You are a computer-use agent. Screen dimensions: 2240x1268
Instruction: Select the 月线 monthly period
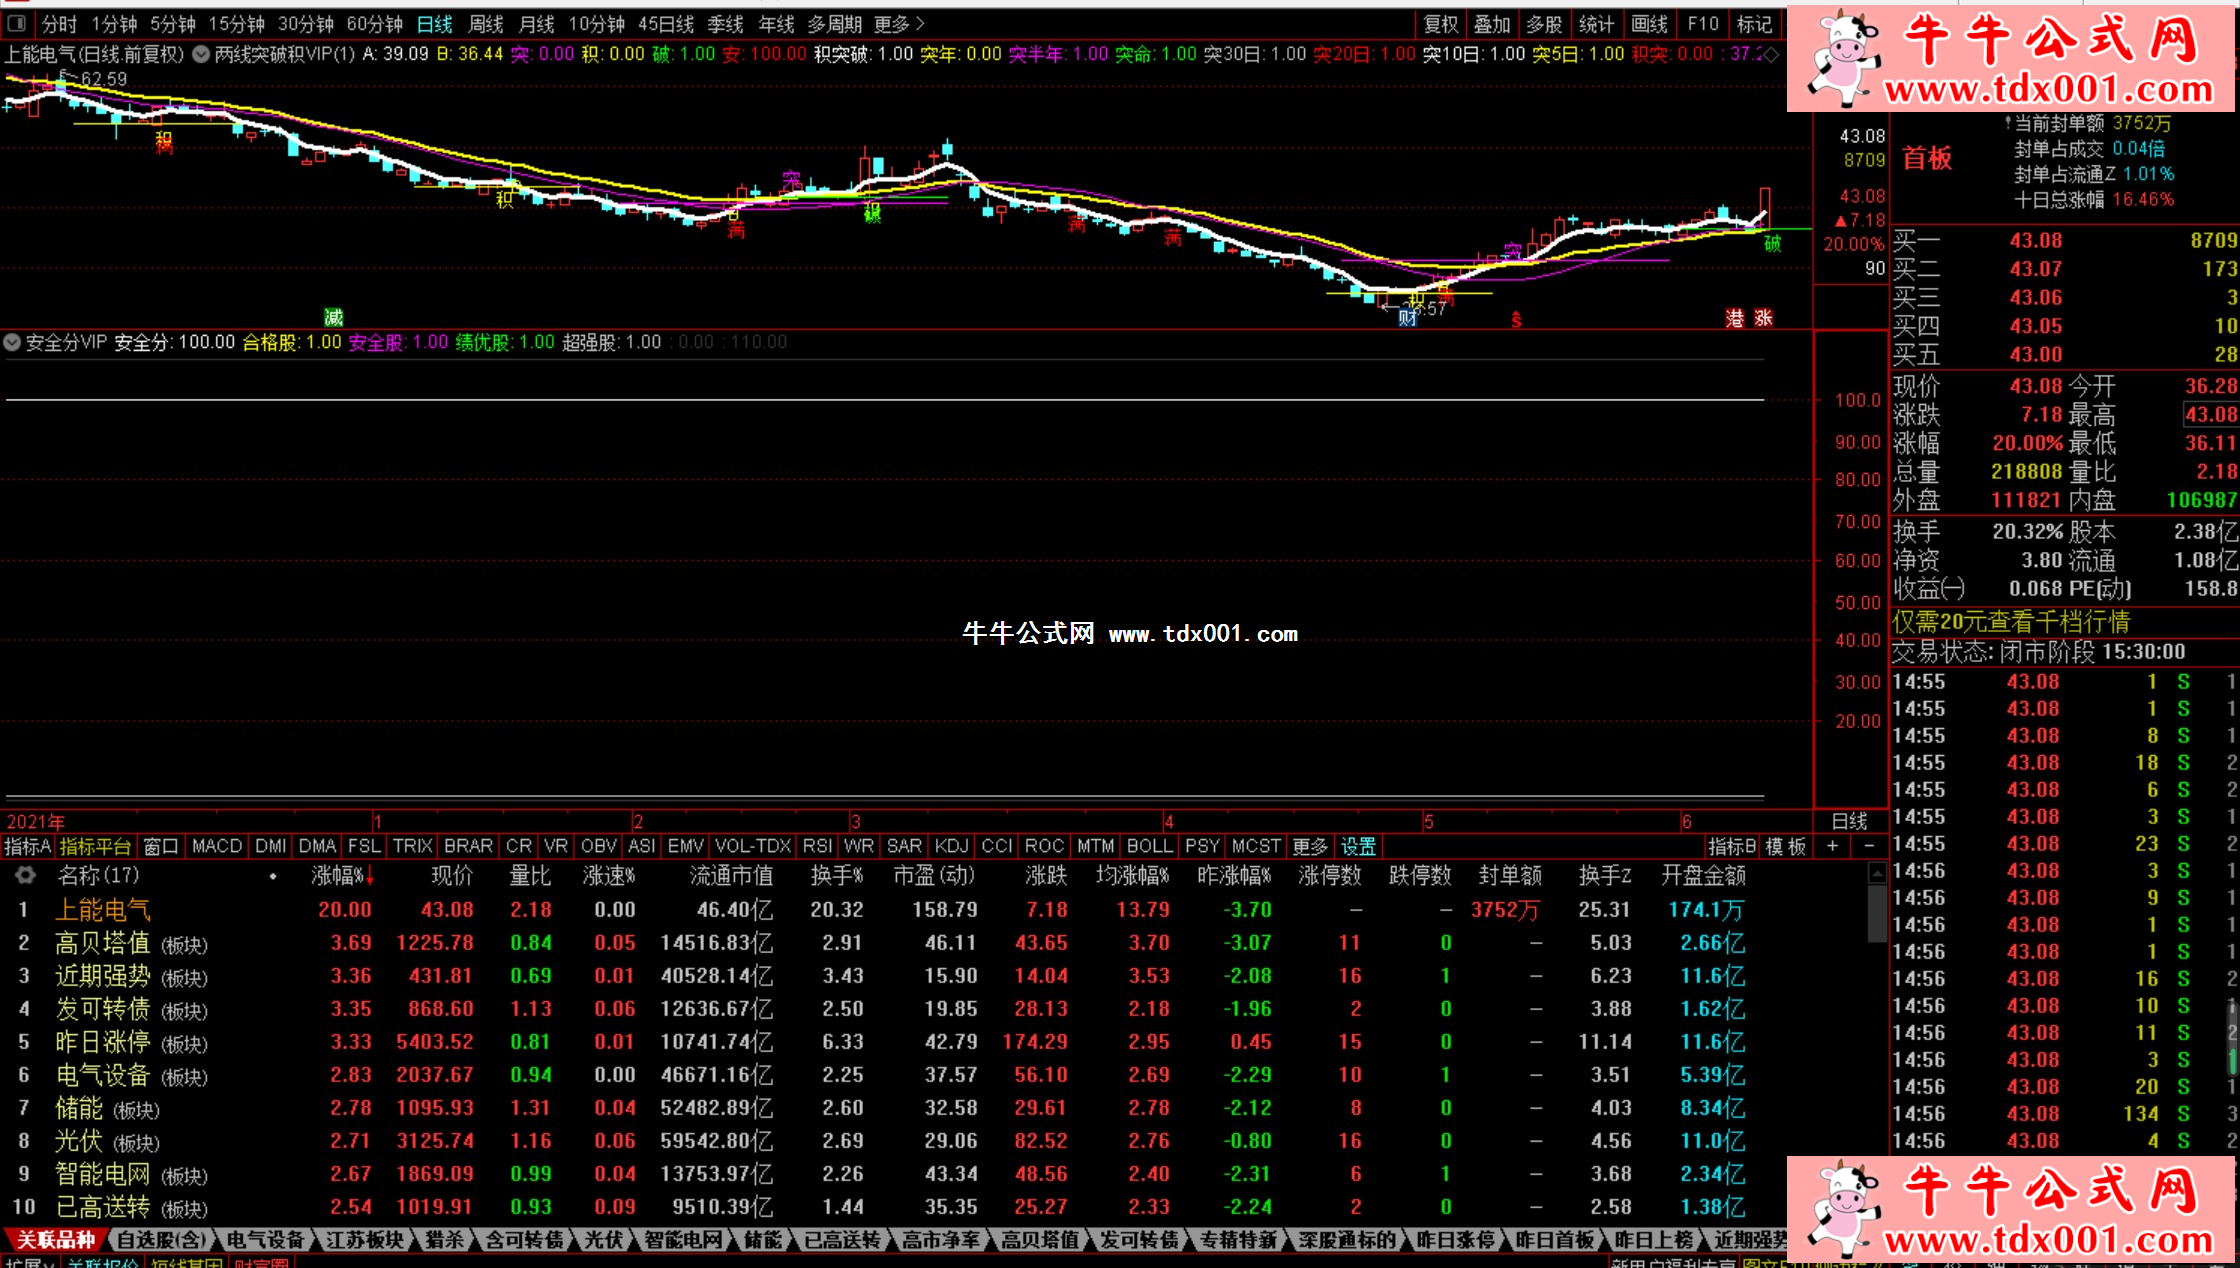pos(537,24)
